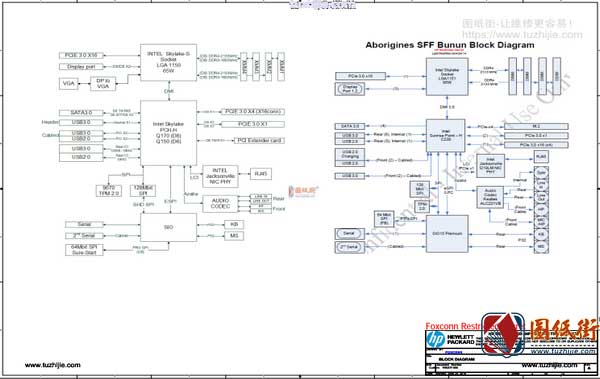Click the red tuzhijie diamond logo
The width and height of the screenshot is (600, 379).
click(504, 334)
